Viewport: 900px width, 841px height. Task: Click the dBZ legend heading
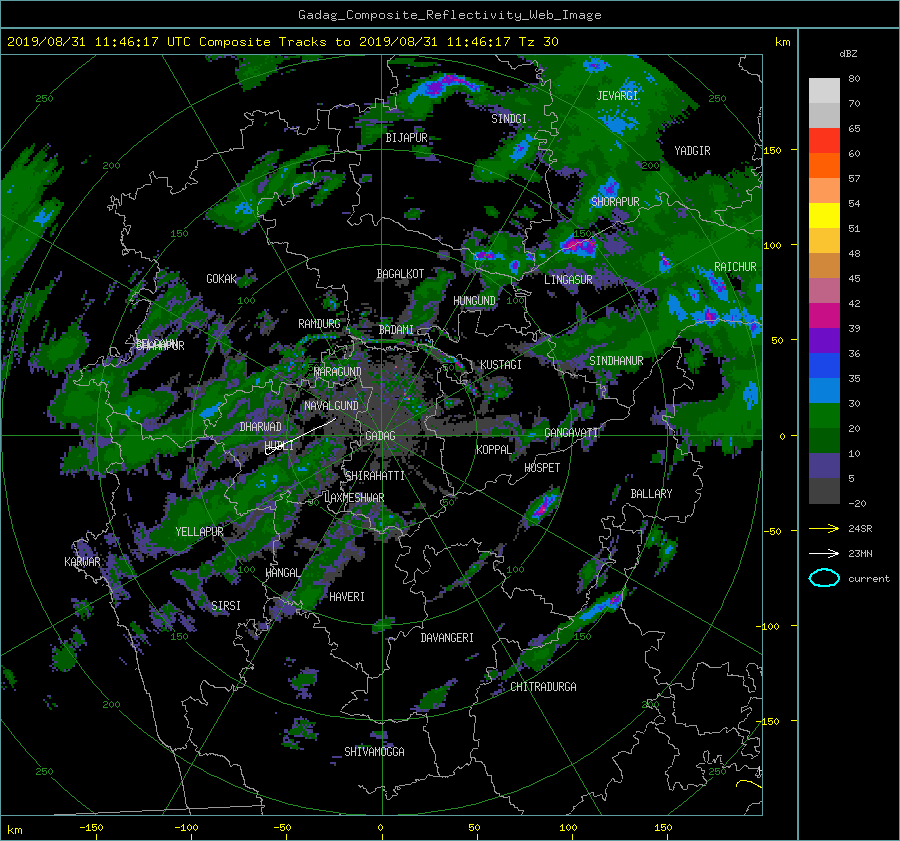click(x=848, y=54)
